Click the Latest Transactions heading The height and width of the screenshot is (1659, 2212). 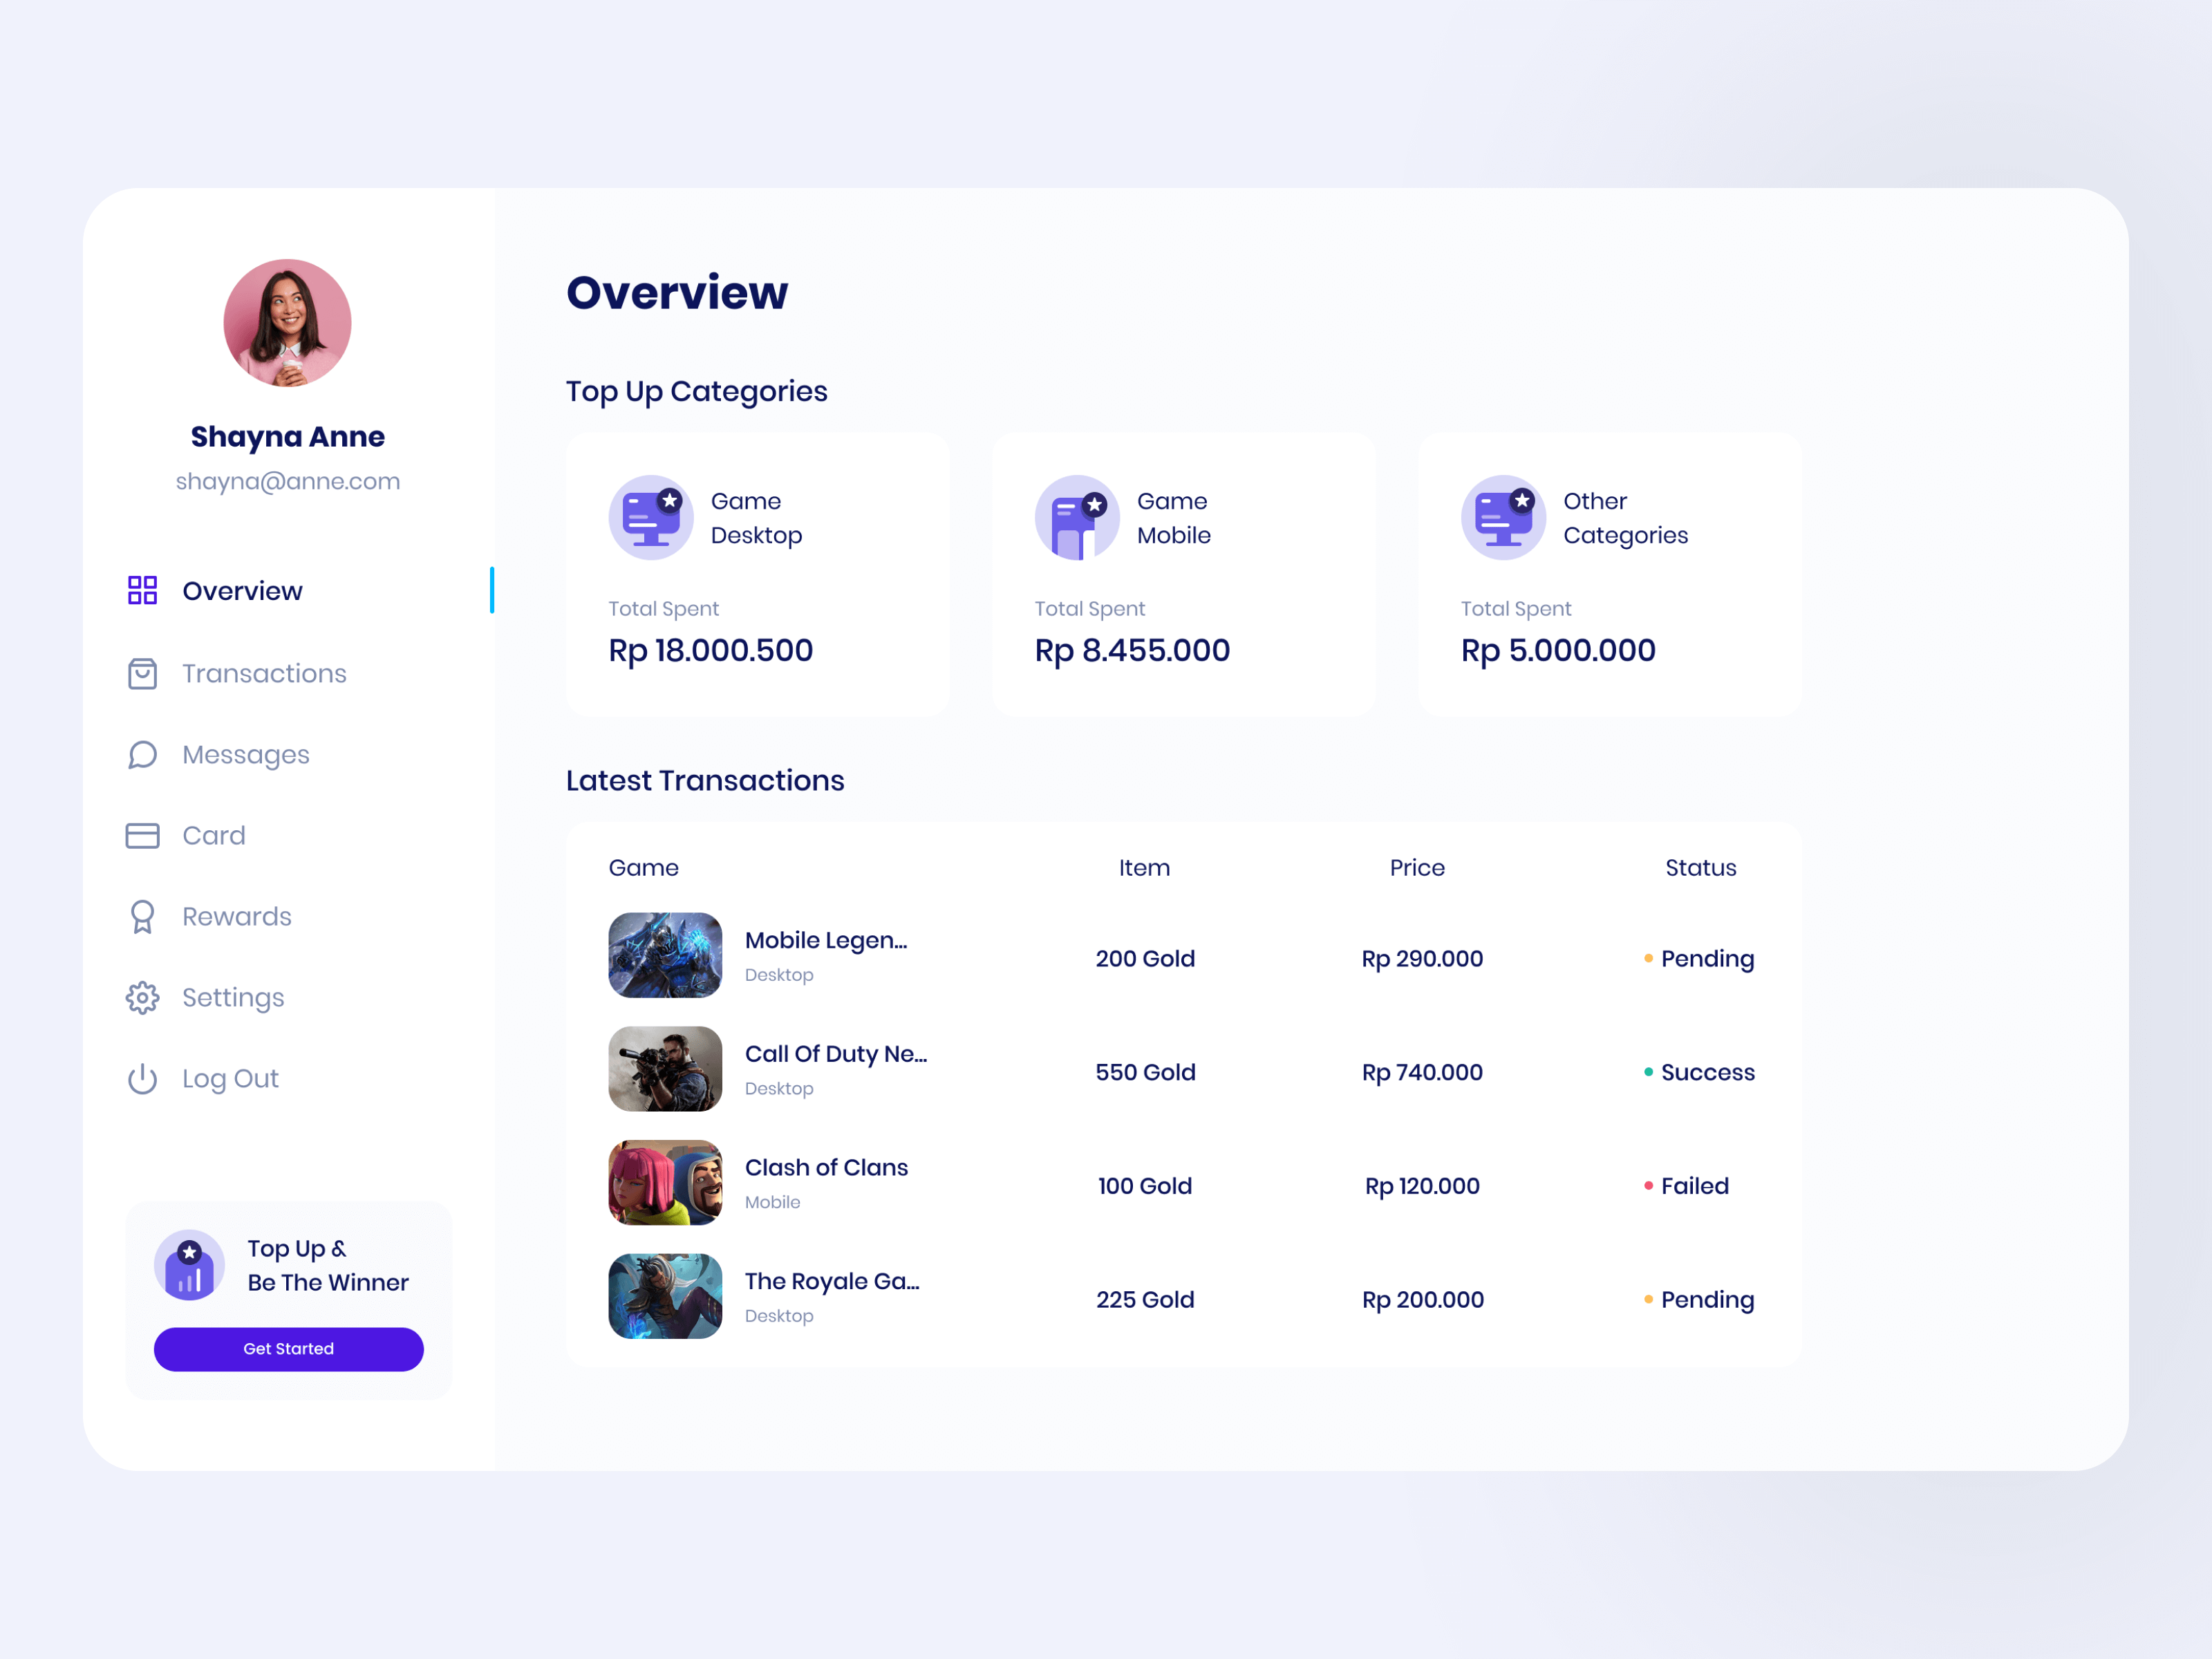pos(705,780)
